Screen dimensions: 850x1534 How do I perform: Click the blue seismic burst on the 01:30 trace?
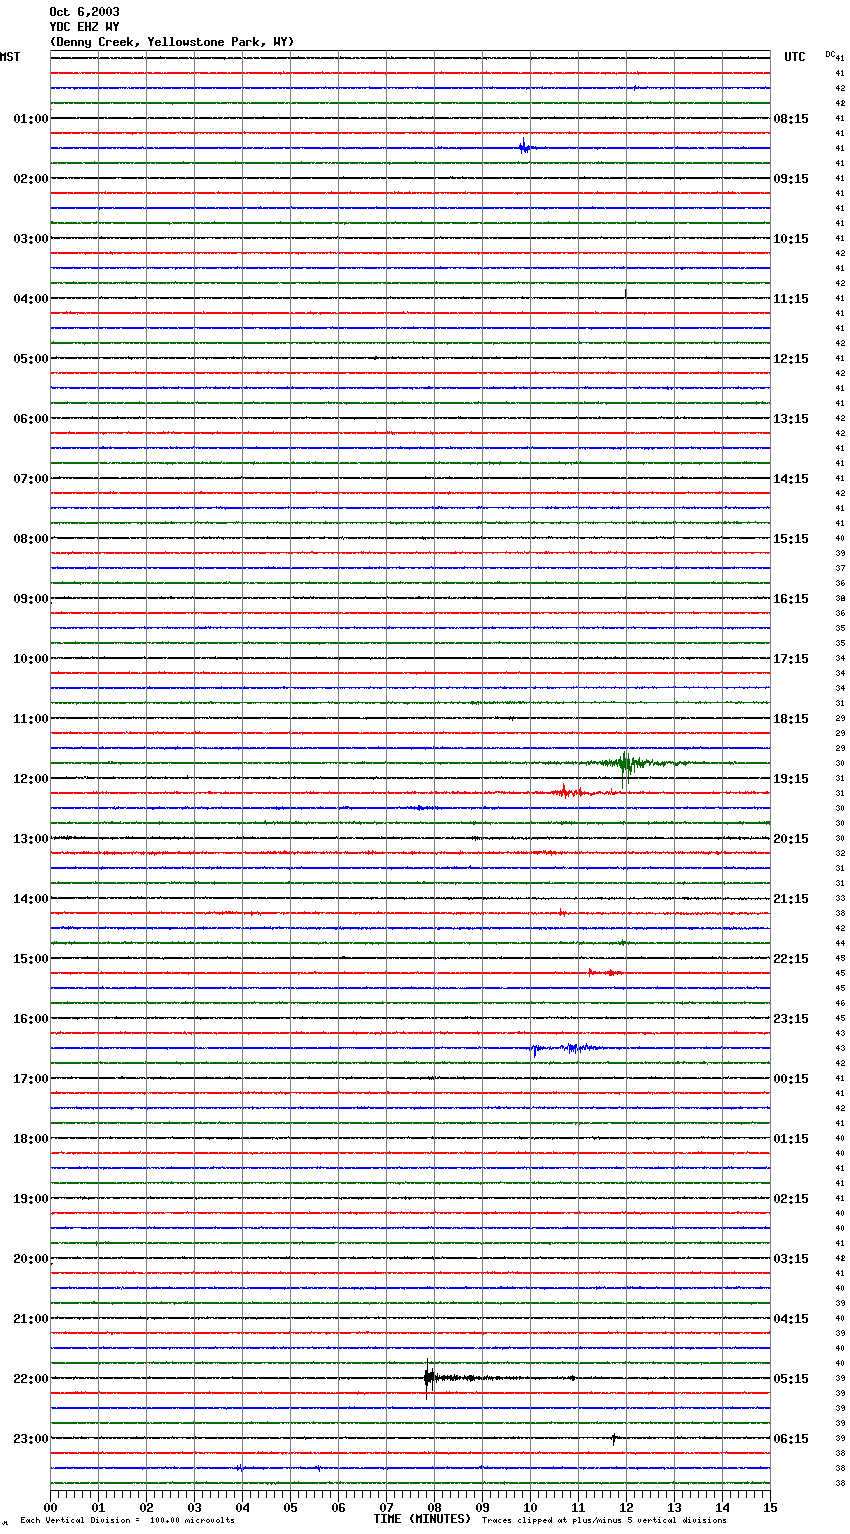coord(525,148)
